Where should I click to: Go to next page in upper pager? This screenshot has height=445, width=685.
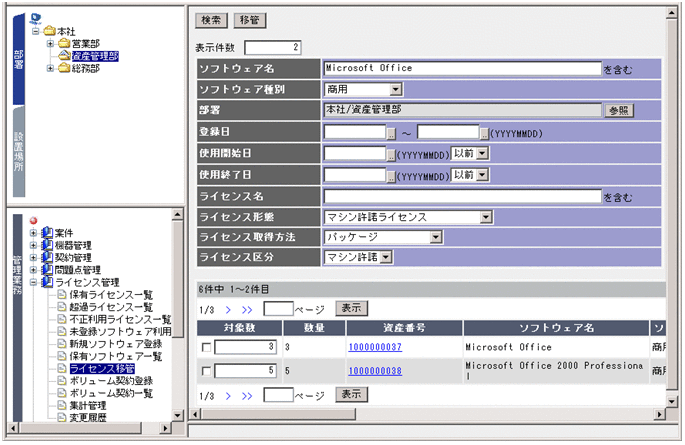(x=228, y=310)
